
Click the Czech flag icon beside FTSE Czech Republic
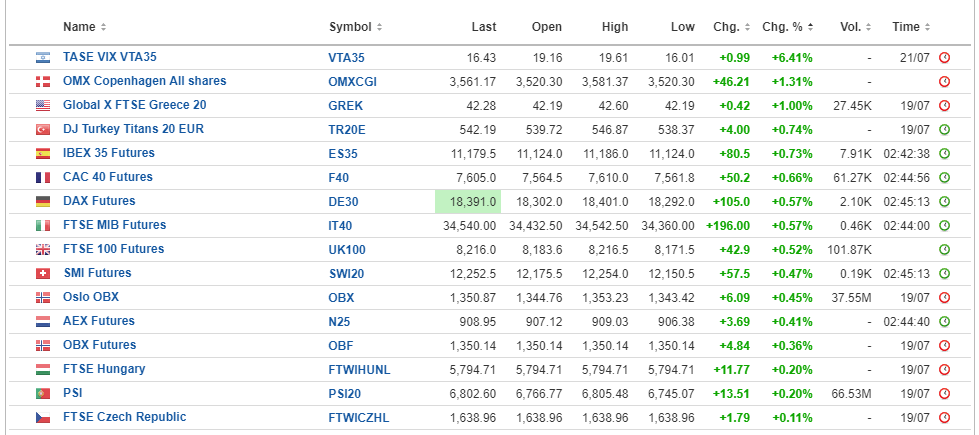[x=42, y=418]
